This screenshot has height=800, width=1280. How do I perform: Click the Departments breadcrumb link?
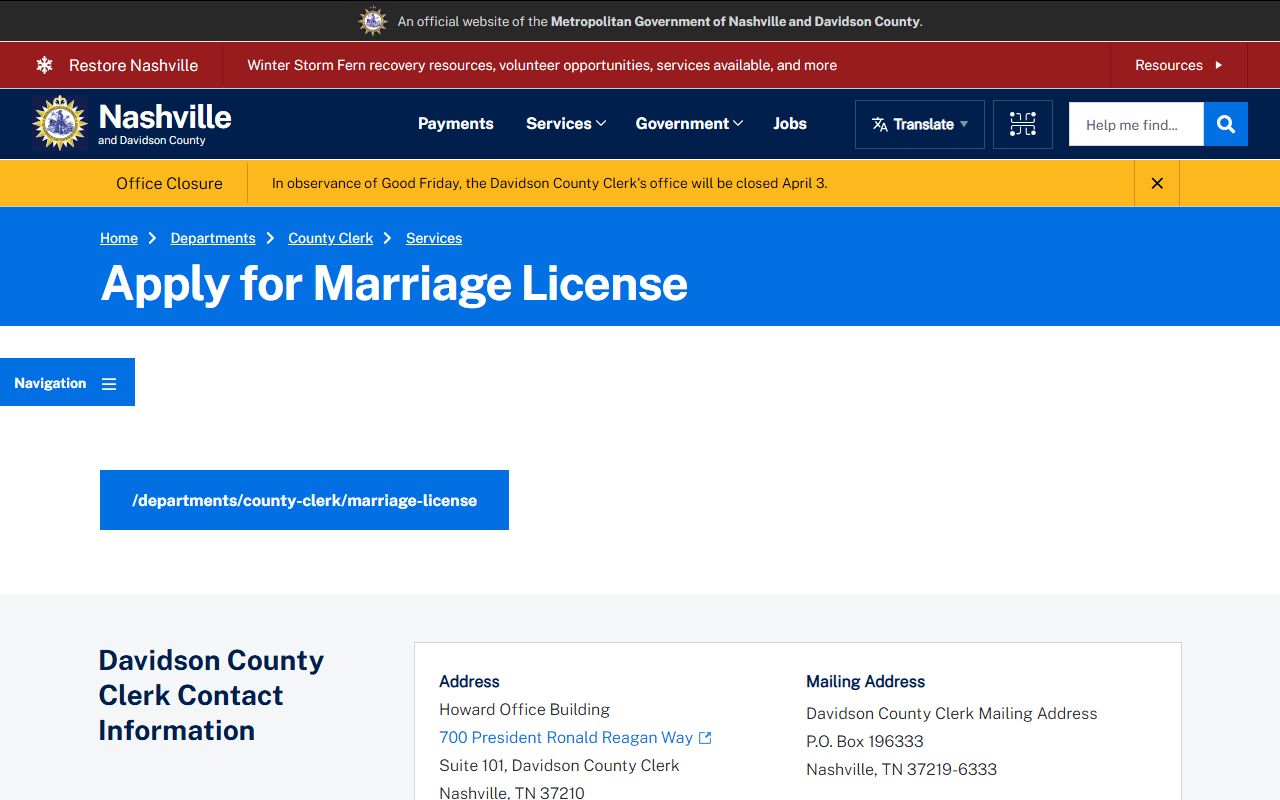pos(213,238)
